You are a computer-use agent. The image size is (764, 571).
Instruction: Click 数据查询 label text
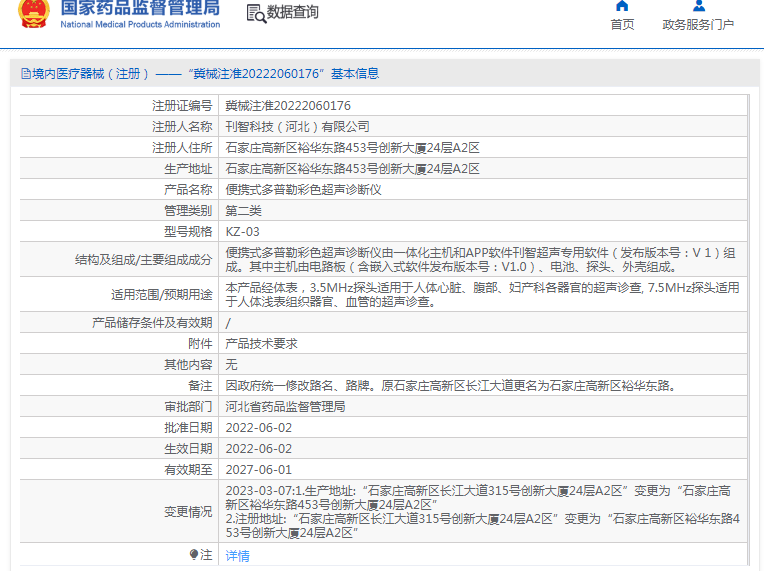pos(293,12)
